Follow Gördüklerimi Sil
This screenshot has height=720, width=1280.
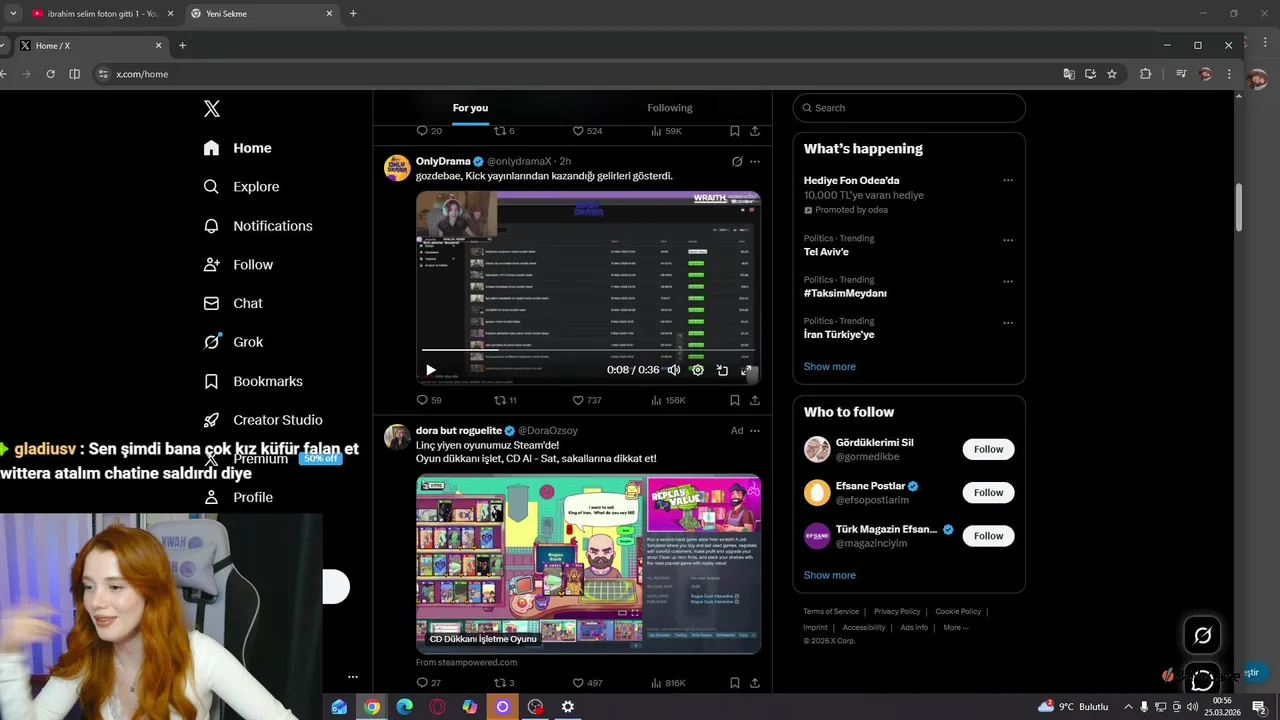point(988,450)
